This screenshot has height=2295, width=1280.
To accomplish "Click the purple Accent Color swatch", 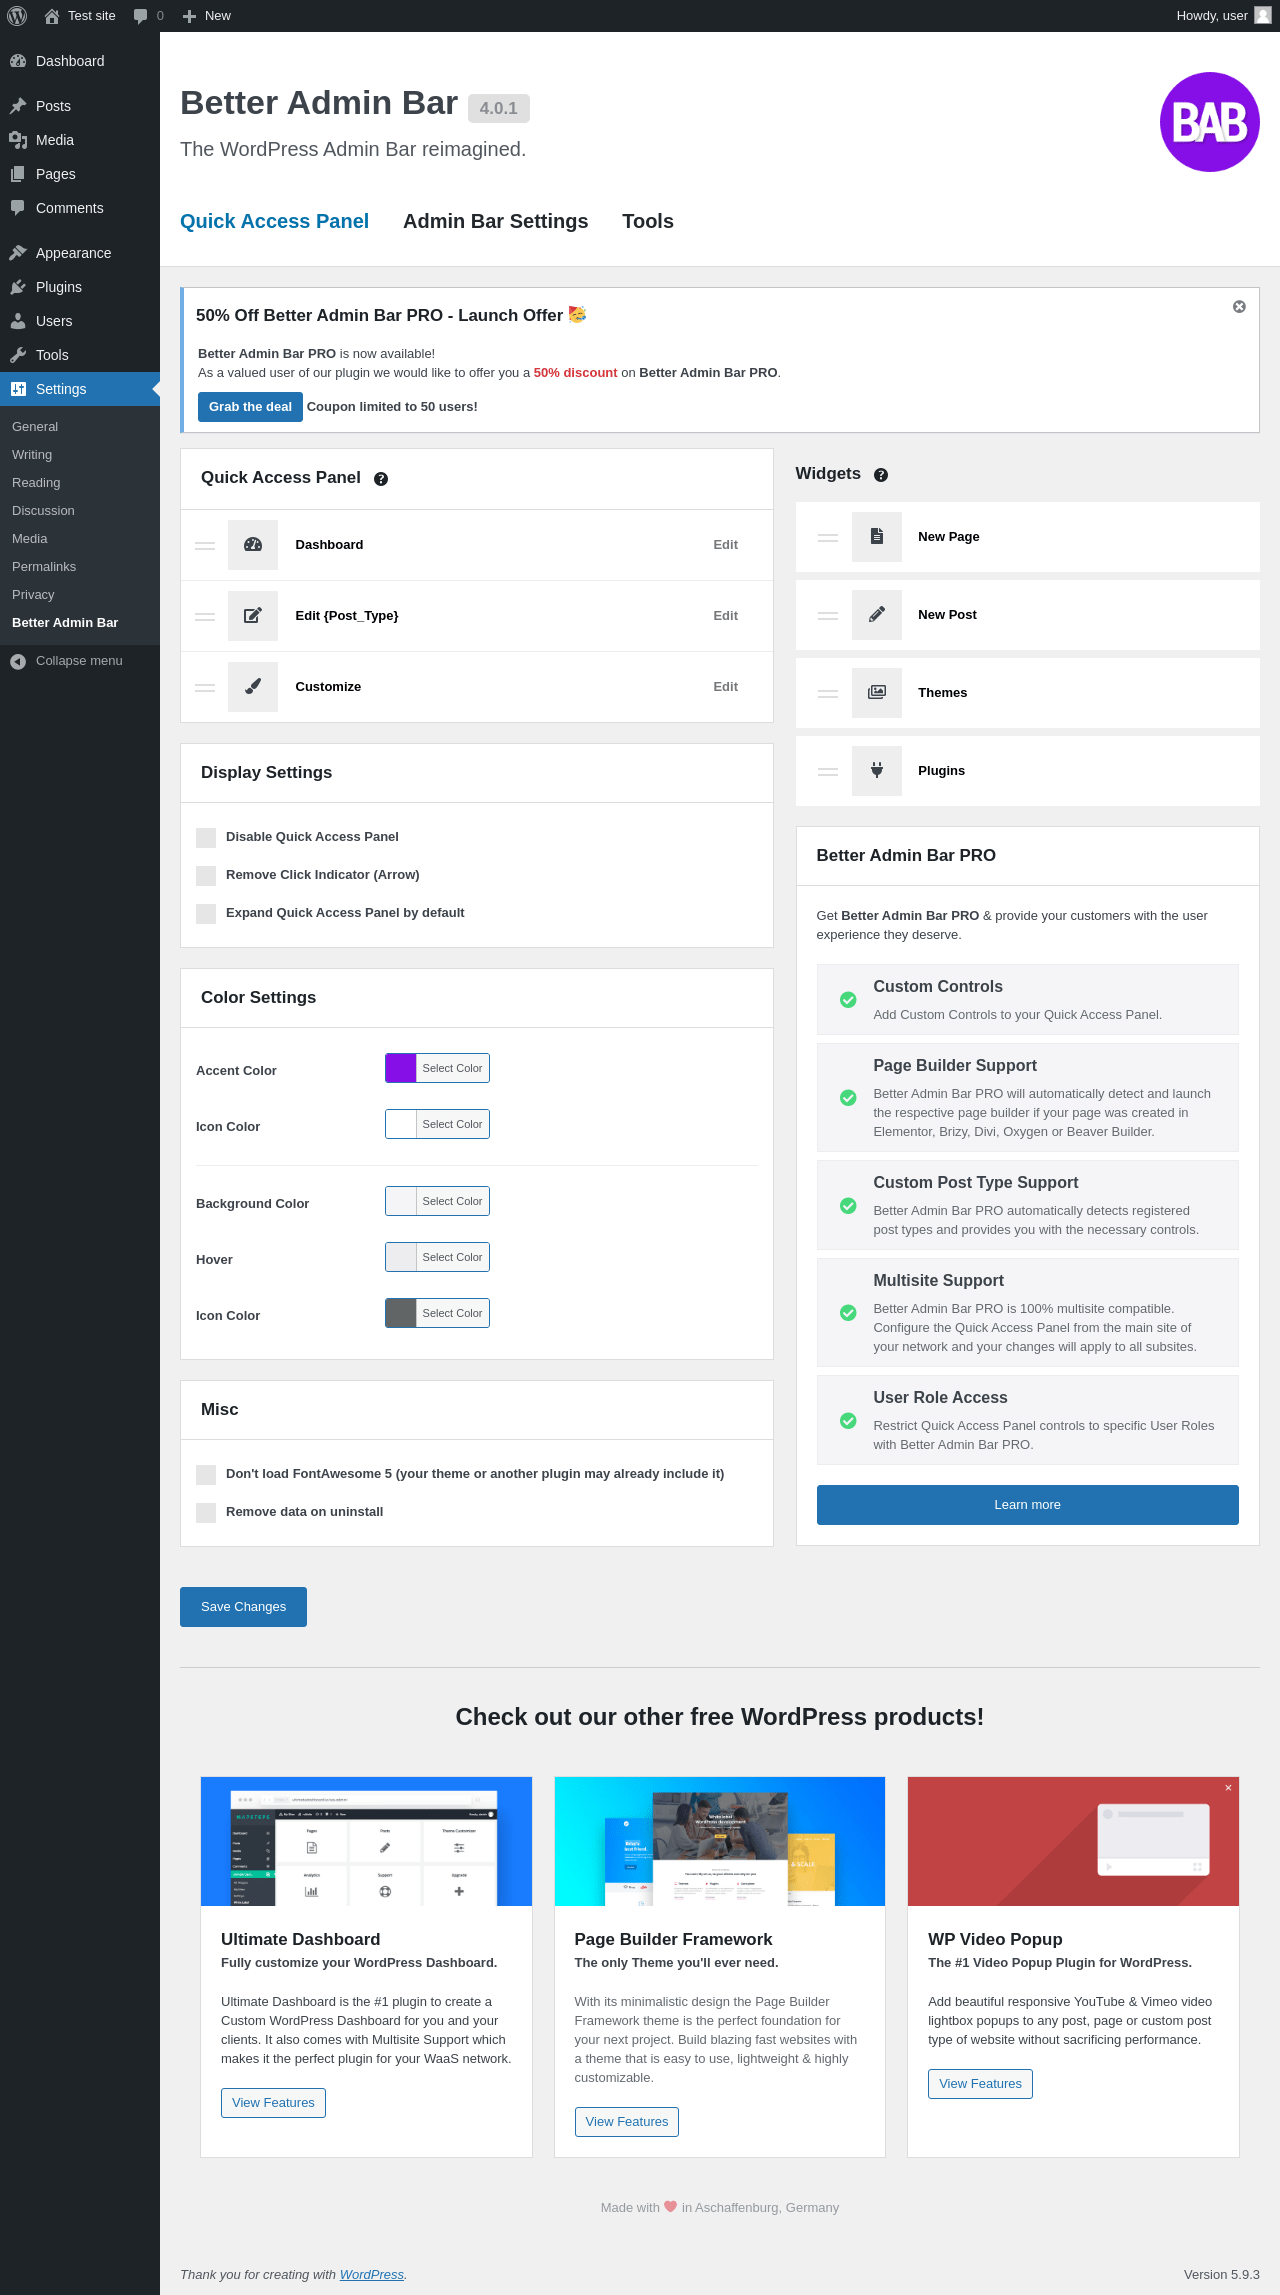I will [401, 1068].
